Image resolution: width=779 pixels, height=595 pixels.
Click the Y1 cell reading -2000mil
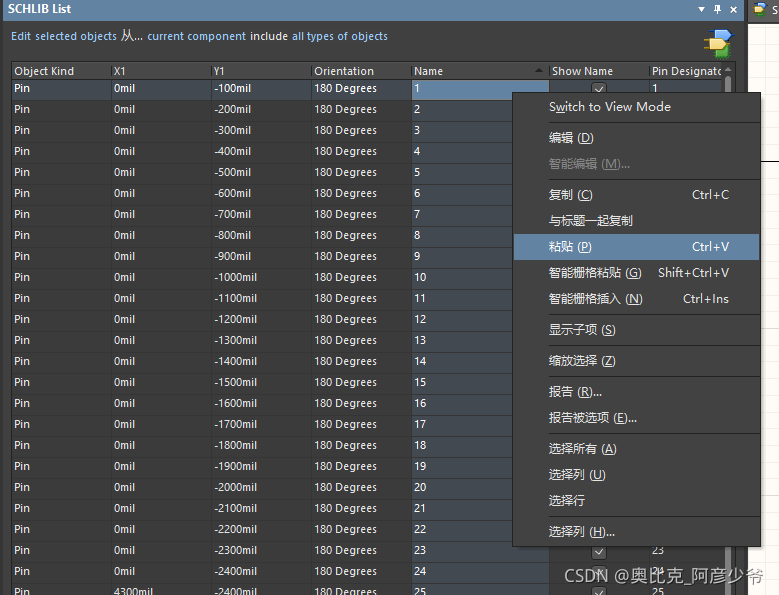click(x=262, y=487)
